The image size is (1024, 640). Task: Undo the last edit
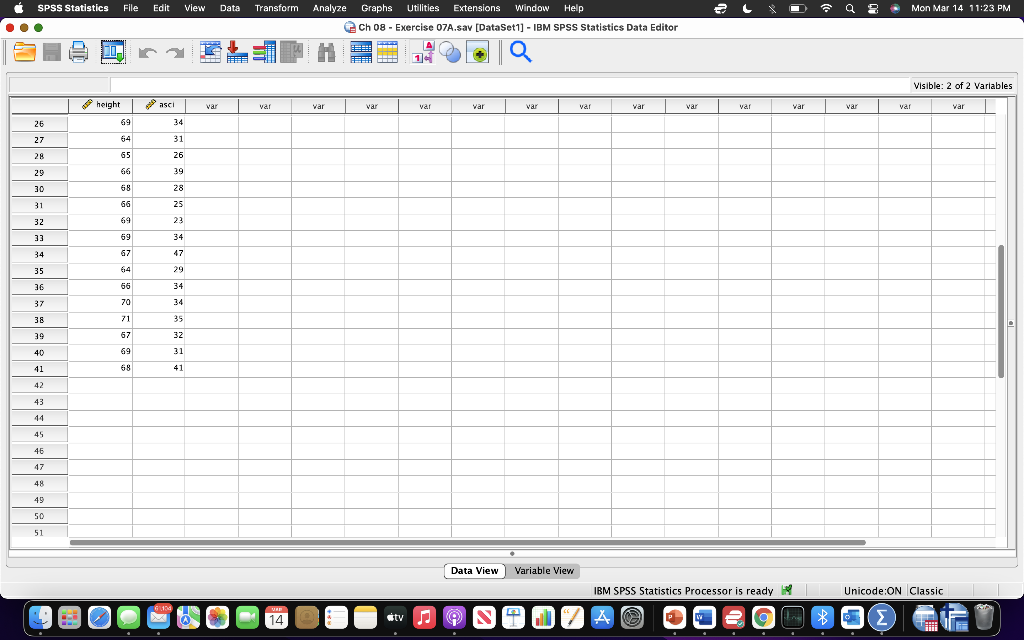(148, 52)
